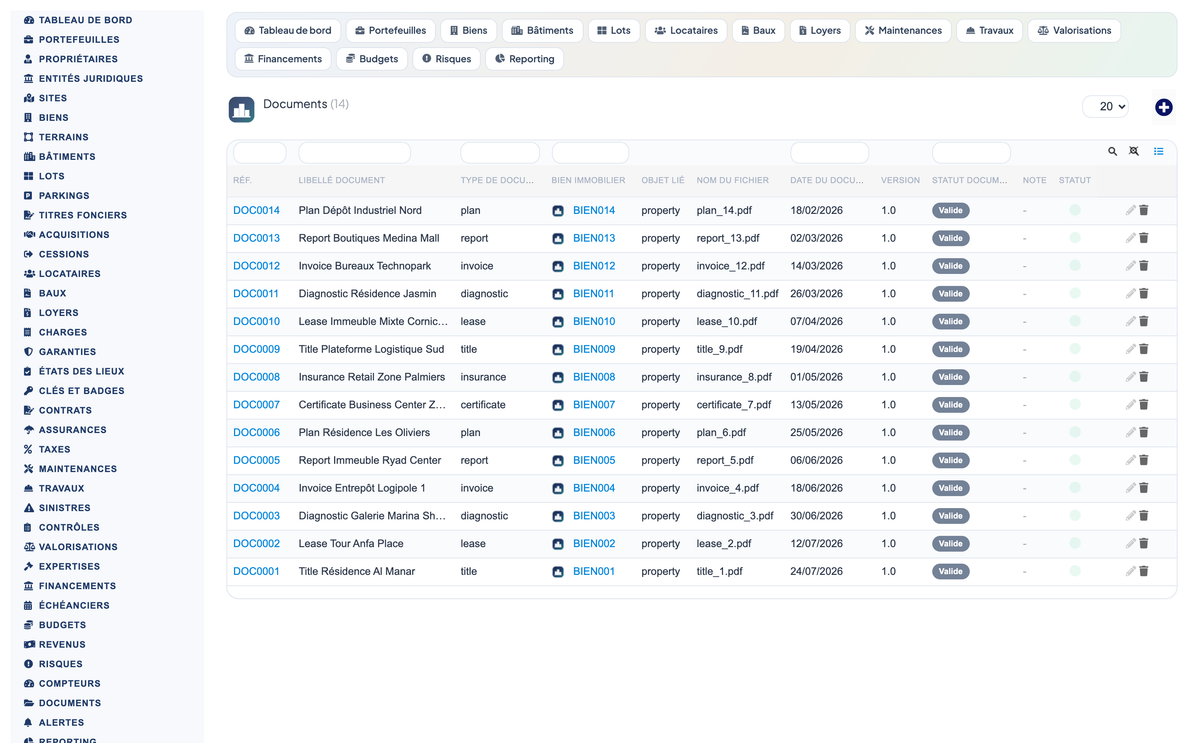The width and height of the screenshot is (1200, 743).
Task: Go to Compteurs in sidebar
Action: pos(69,683)
